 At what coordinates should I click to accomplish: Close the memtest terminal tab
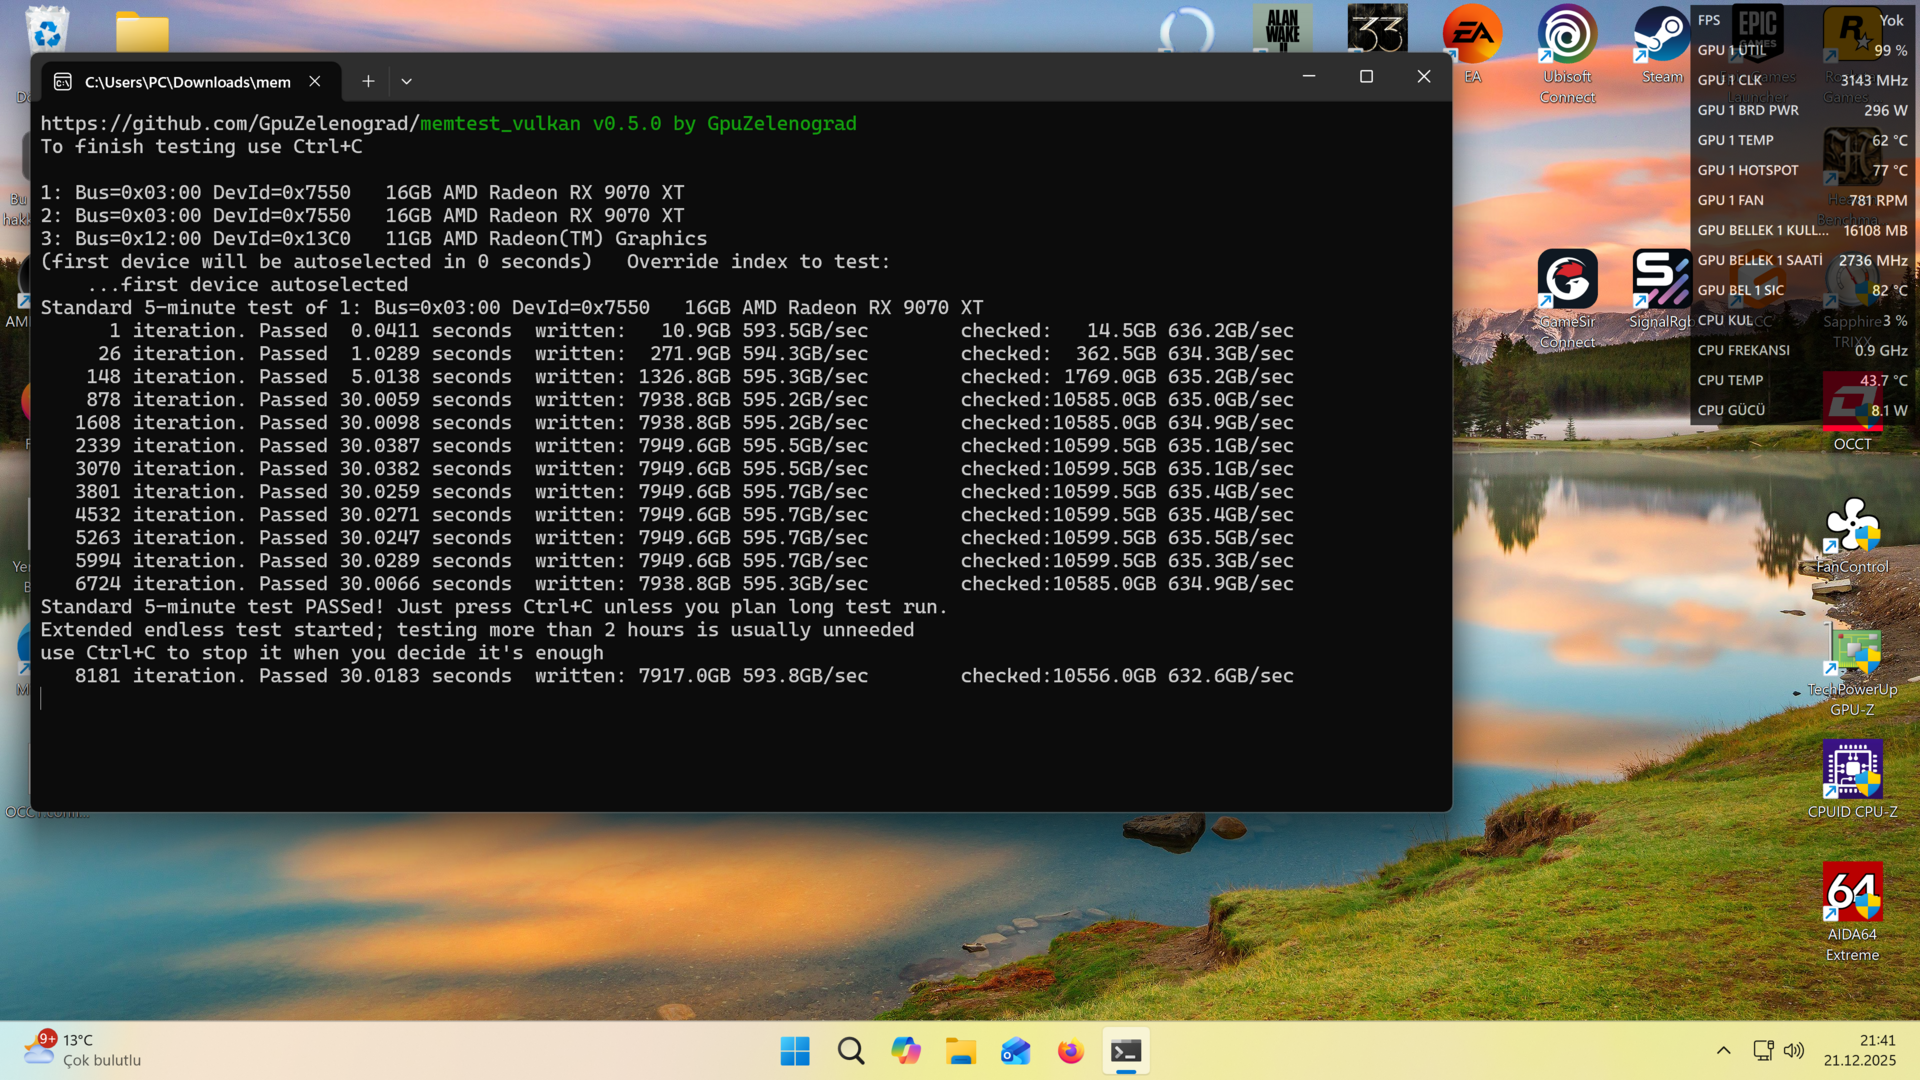(315, 81)
